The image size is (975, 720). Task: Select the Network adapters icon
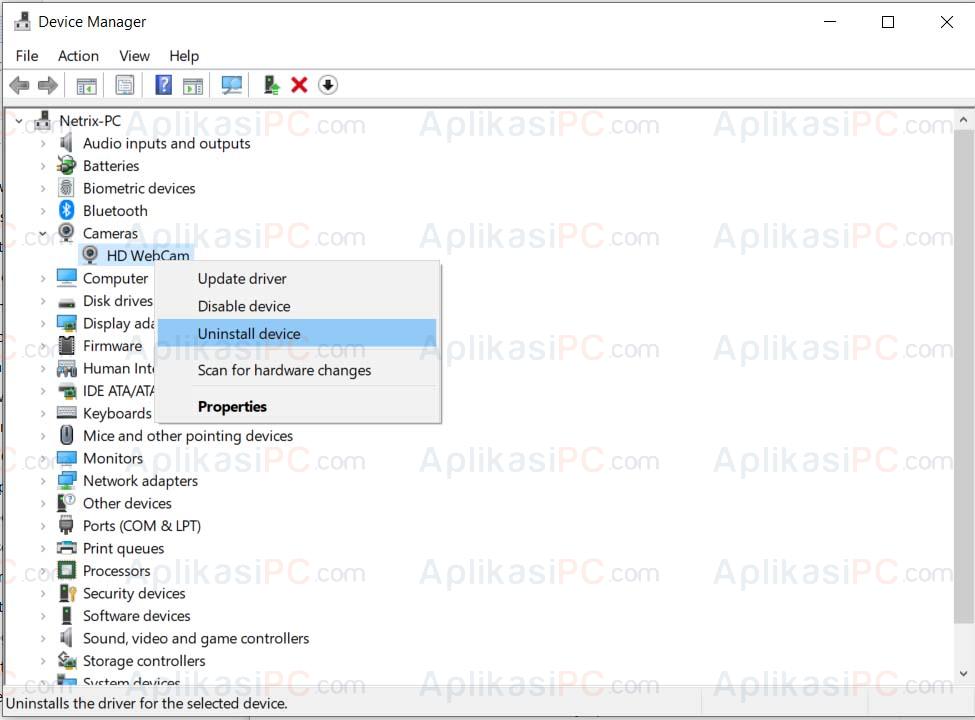[67, 480]
